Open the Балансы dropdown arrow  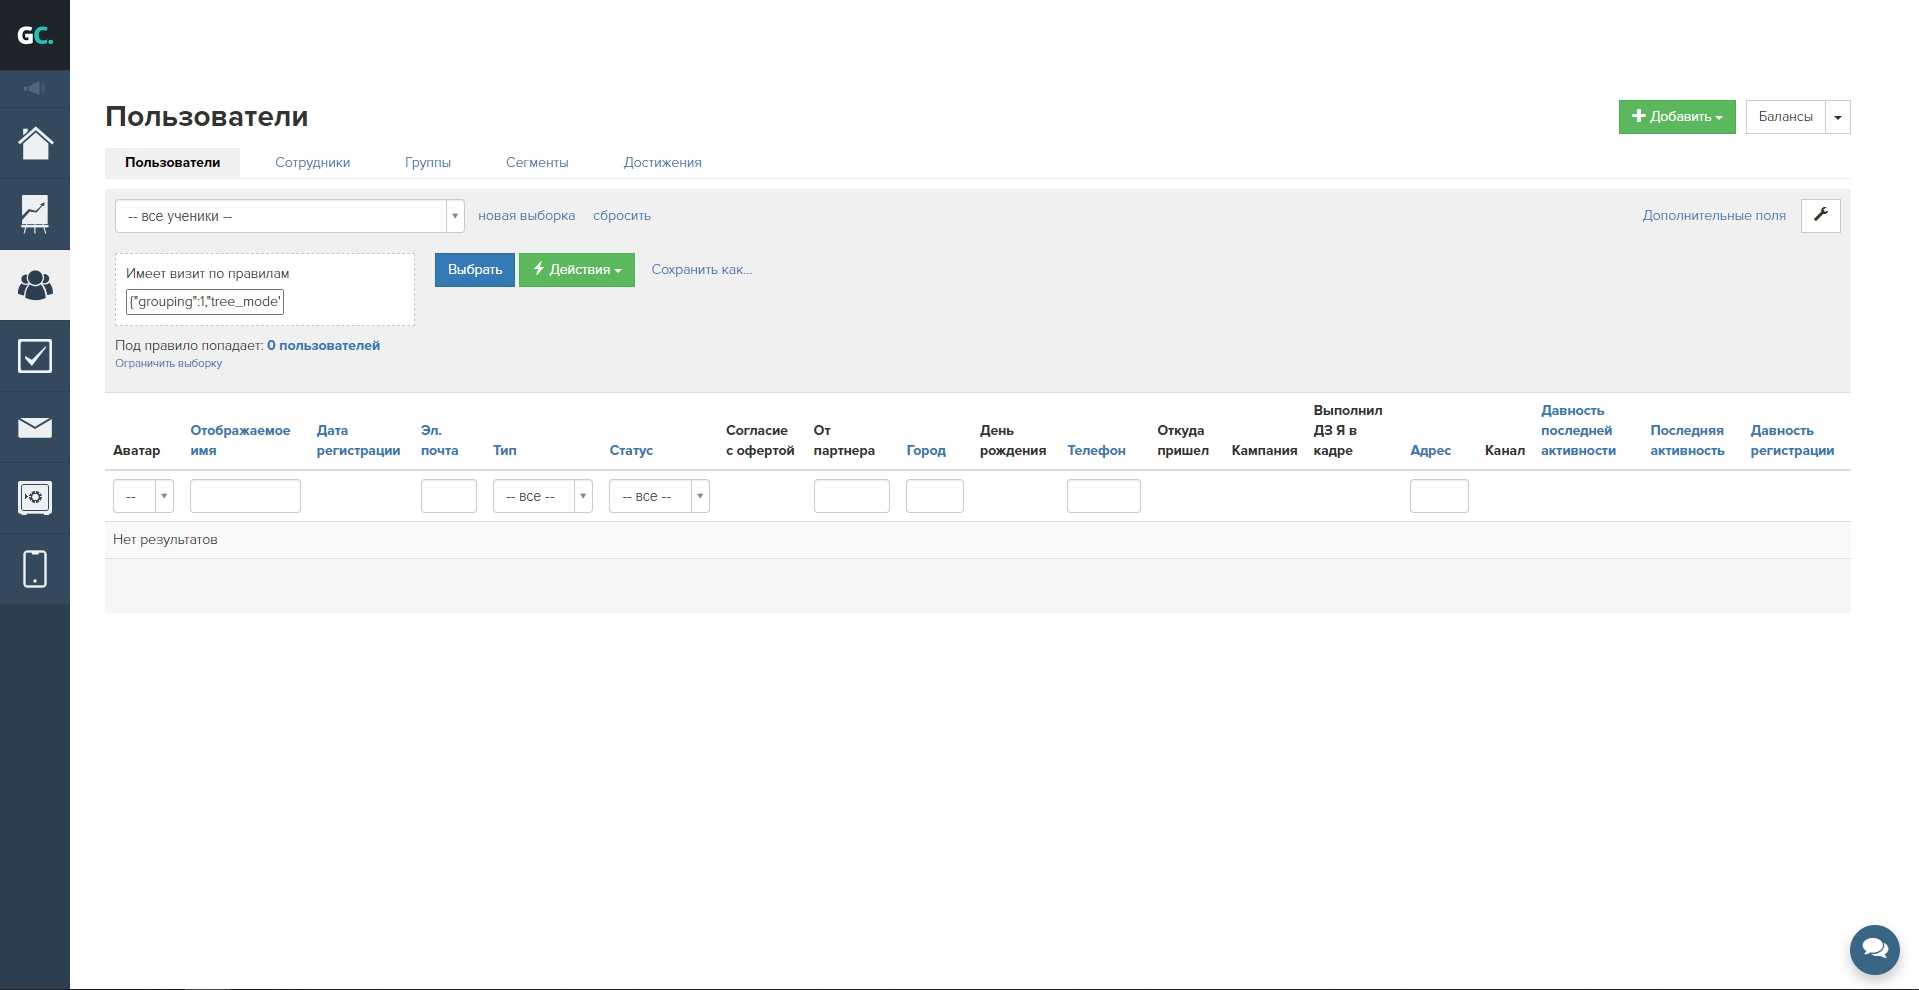1838,117
